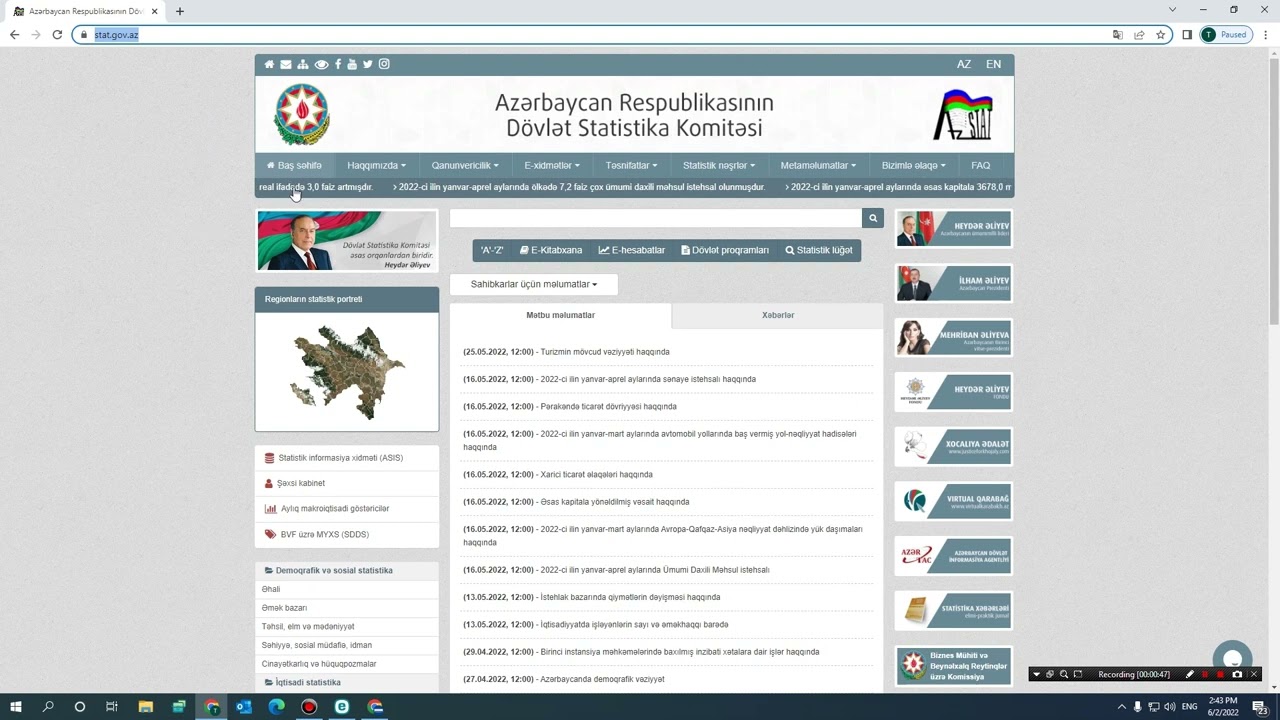Click the regions map of Azerbaijan
The width and height of the screenshot is (1280, 720).
347,372
